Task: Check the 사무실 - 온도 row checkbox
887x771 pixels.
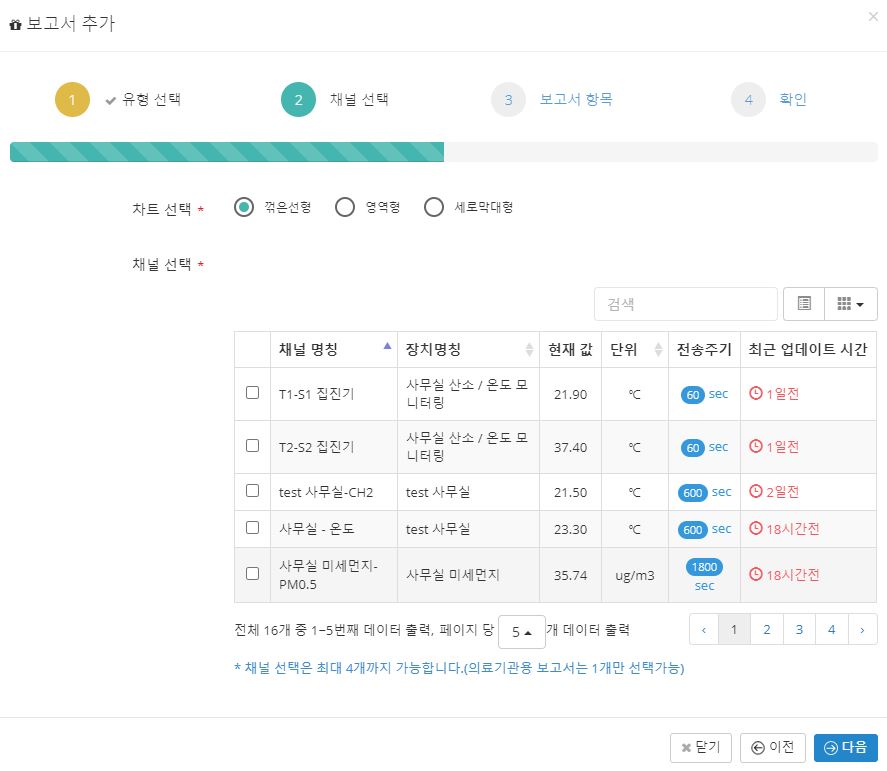Action: pyautogui.click(x=253, y=528)
